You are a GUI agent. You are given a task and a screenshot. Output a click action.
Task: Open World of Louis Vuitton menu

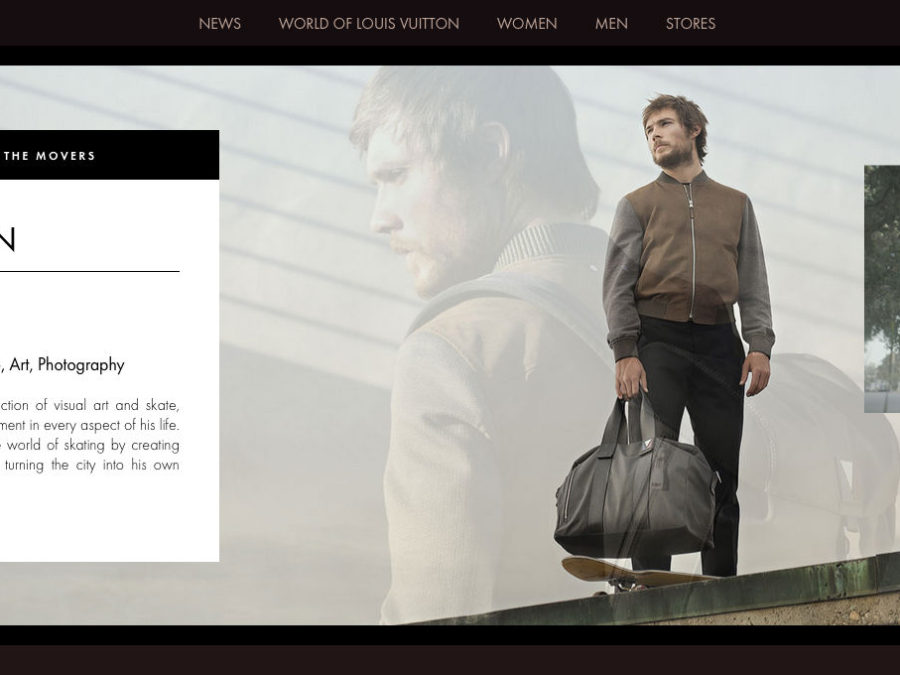pyautogui.click(x=368, y=24)
